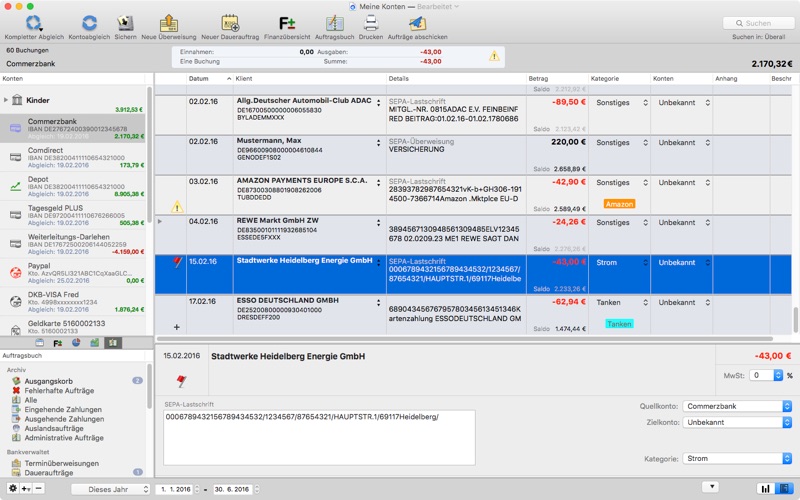Sort the table by the Datum column
Viewport: 800px width, 500px height.
pyautogui.click(x=210, y=79)
